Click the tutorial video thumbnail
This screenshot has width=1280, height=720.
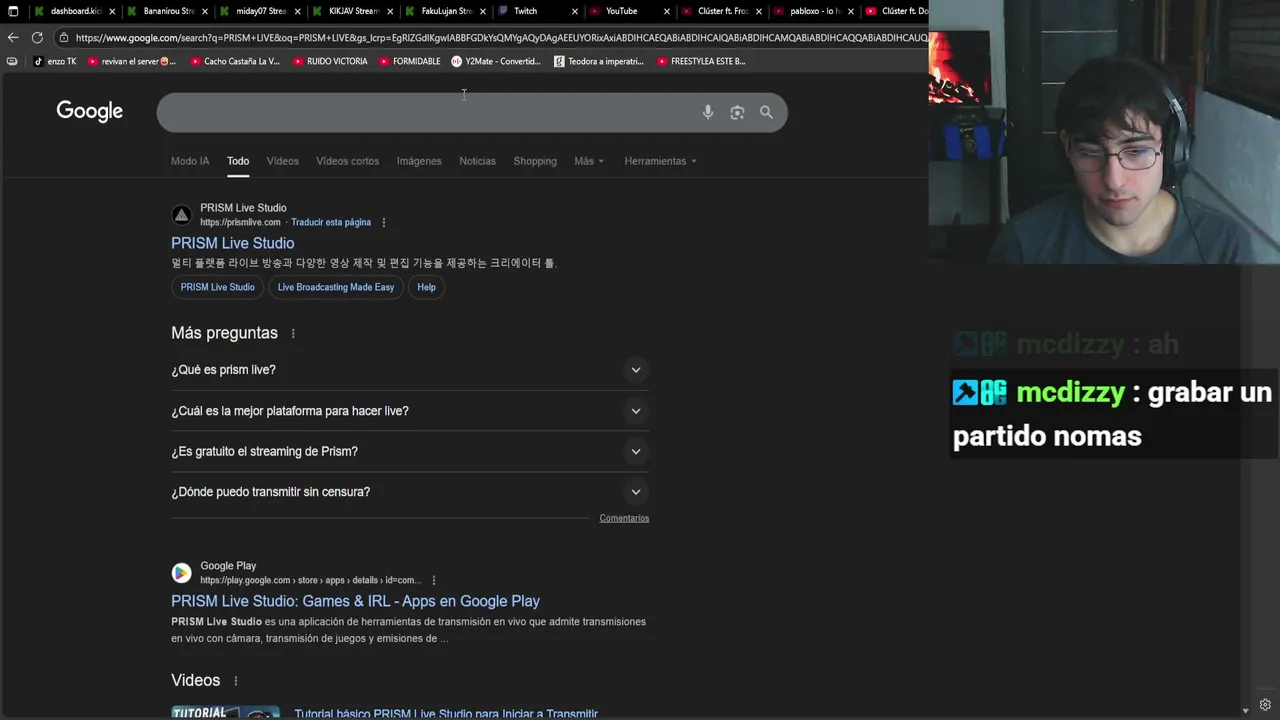(x=225, y=712)
